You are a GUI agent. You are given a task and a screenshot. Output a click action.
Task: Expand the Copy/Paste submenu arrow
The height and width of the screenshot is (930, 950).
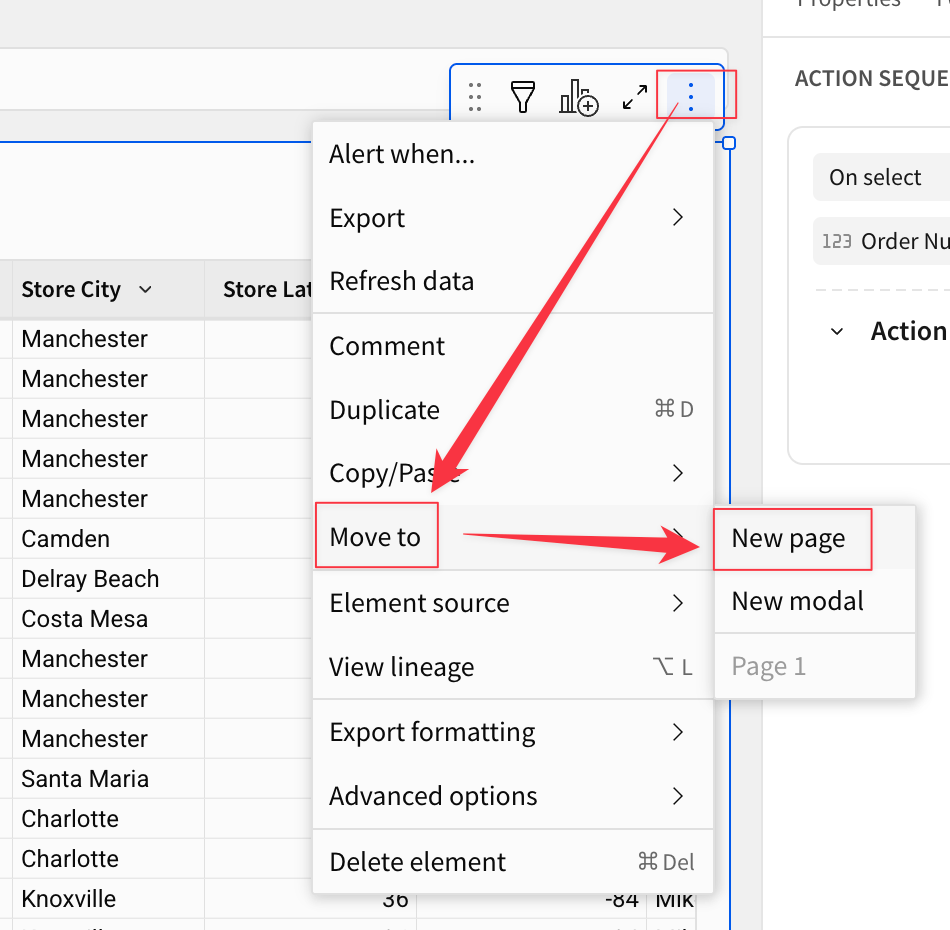pyautogui.click(x=678, y=473)
